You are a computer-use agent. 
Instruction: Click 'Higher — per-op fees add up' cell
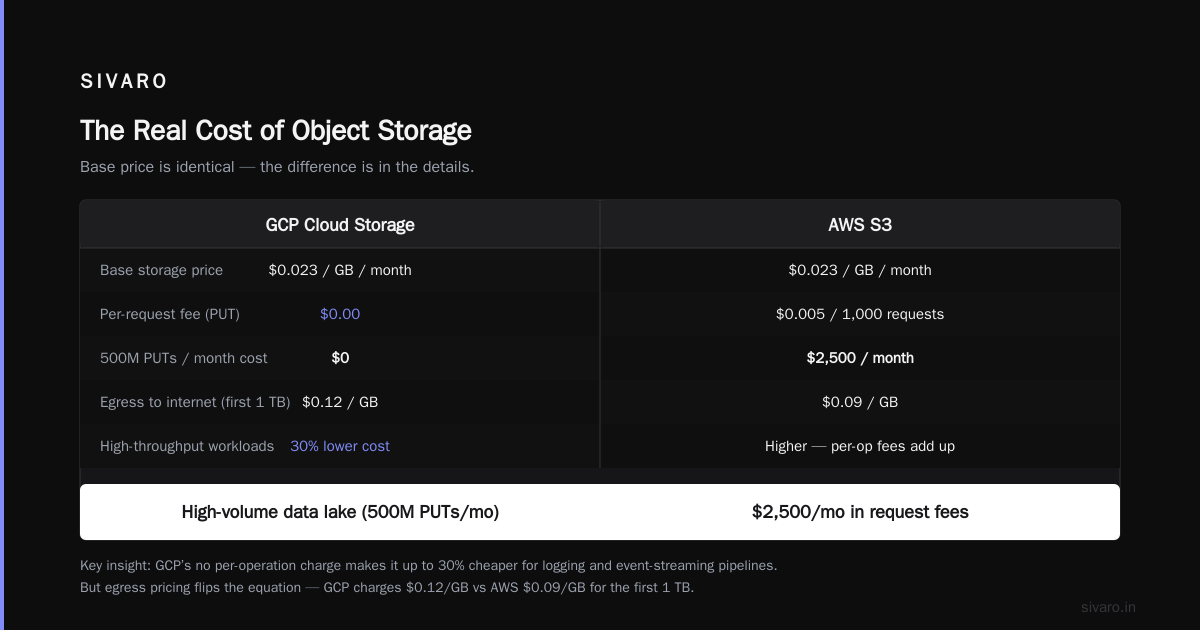(x=860, y=446)
